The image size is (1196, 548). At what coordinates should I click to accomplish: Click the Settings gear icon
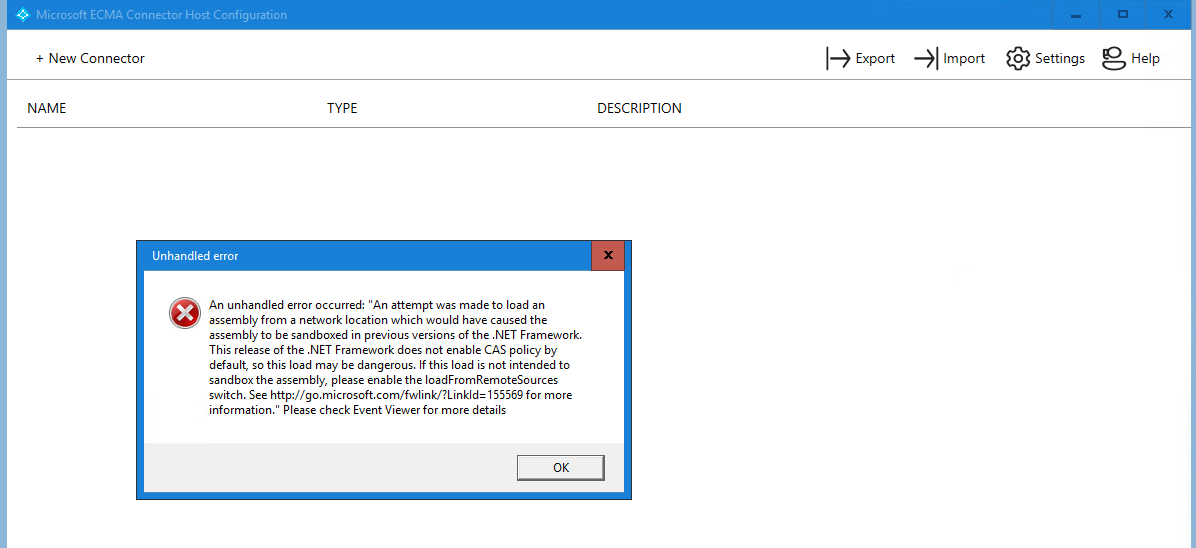1018,59
